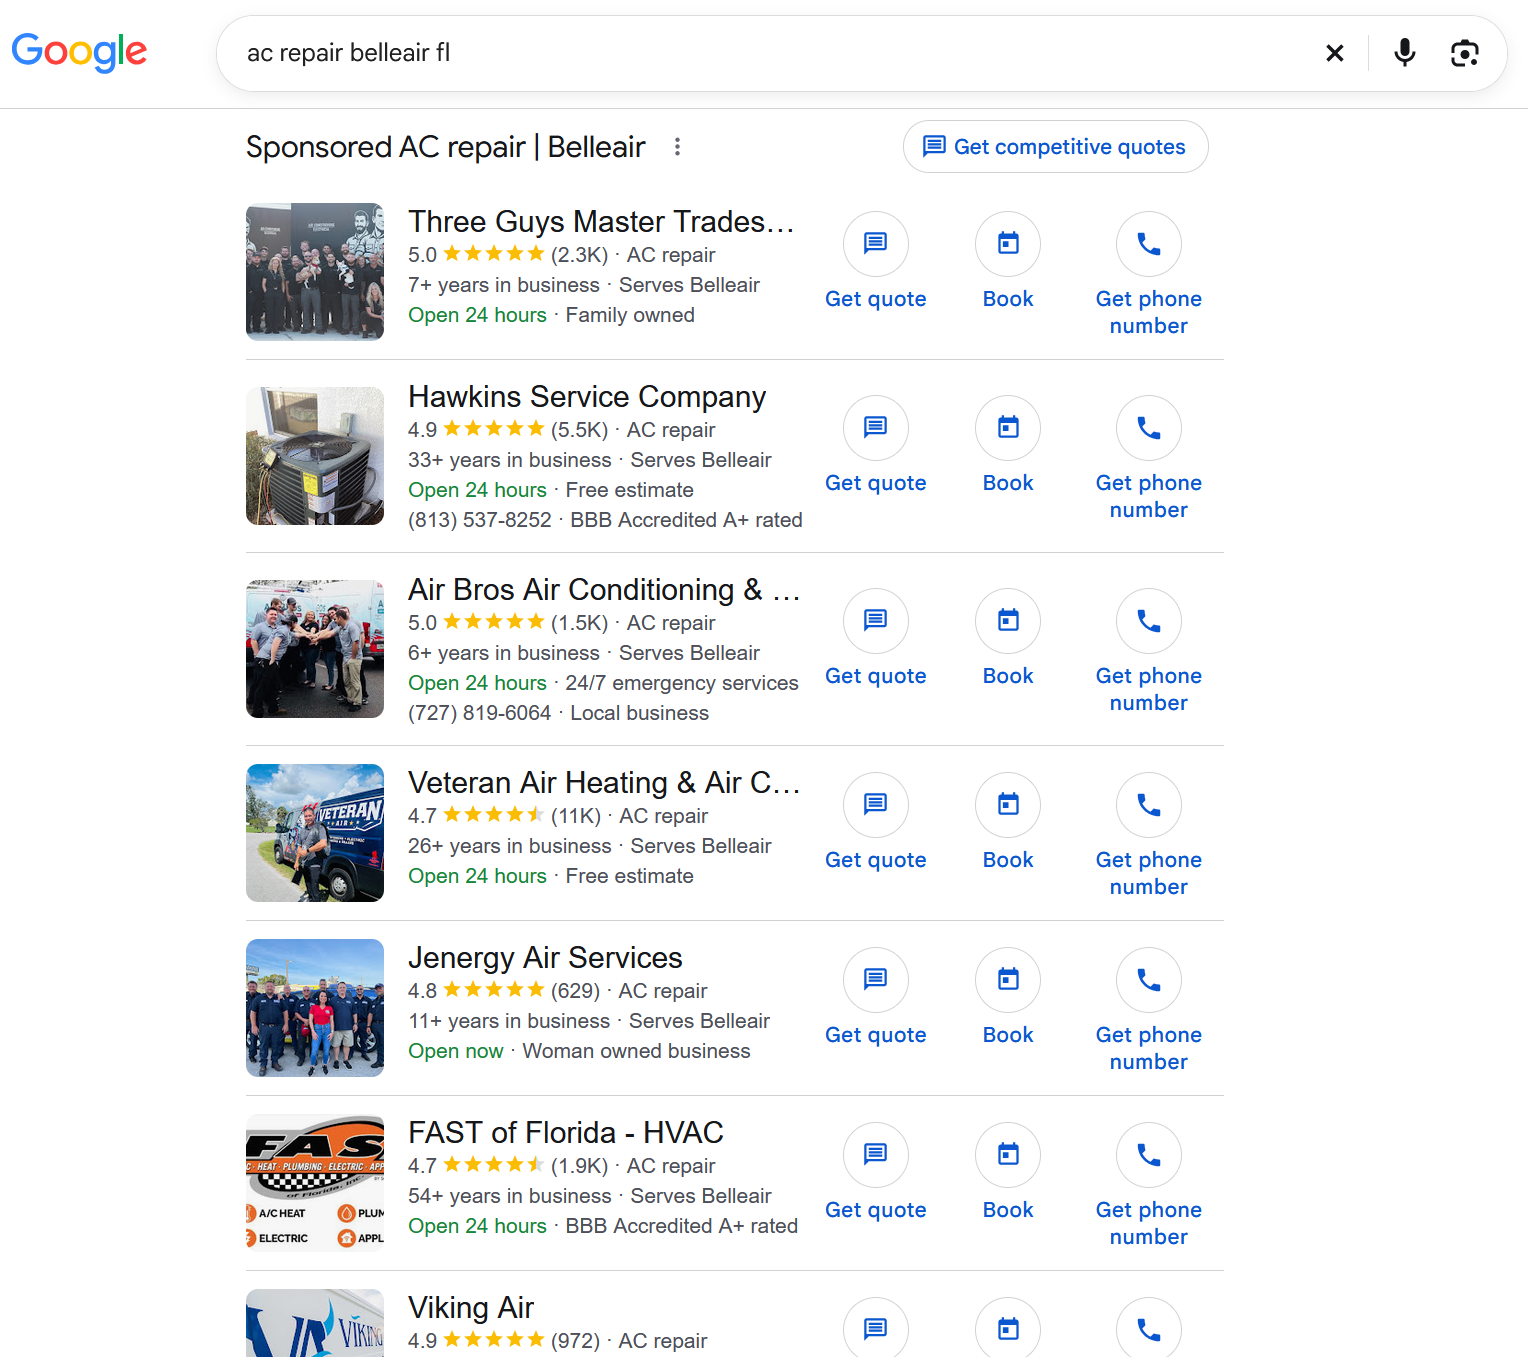1528x1357 pixels.
Task: Get quote icon for Veteran Air Heating
Action: 876,804
